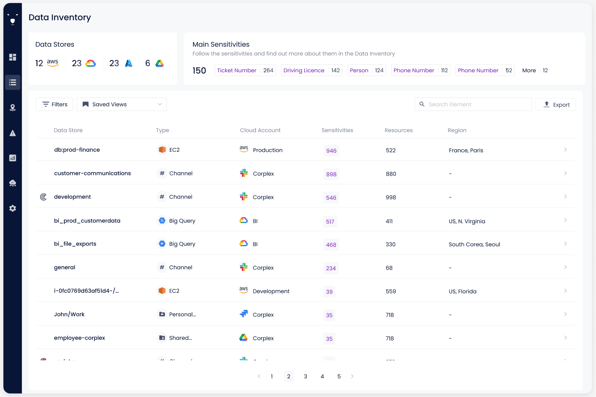Viewport: 596px width, 397px height.
Task: Click the EC2 icon in db:prod-finance row
Action: [162, 150]
